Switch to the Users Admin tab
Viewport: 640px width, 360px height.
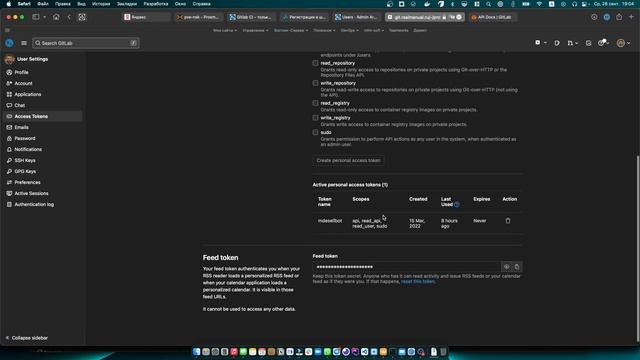[356, 17]
